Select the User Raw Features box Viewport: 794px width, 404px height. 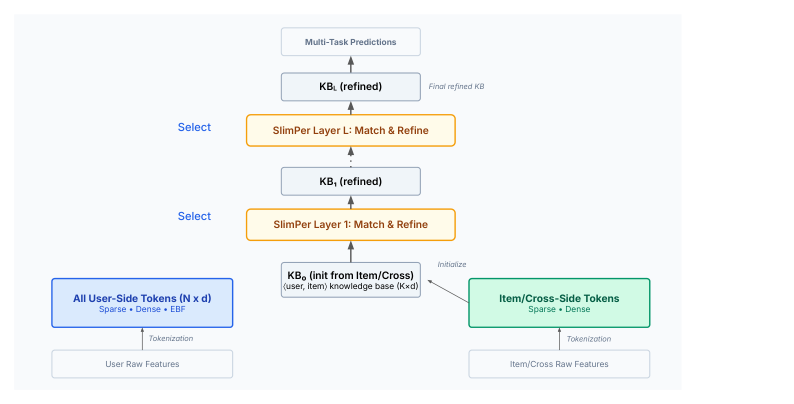(142, 364)
